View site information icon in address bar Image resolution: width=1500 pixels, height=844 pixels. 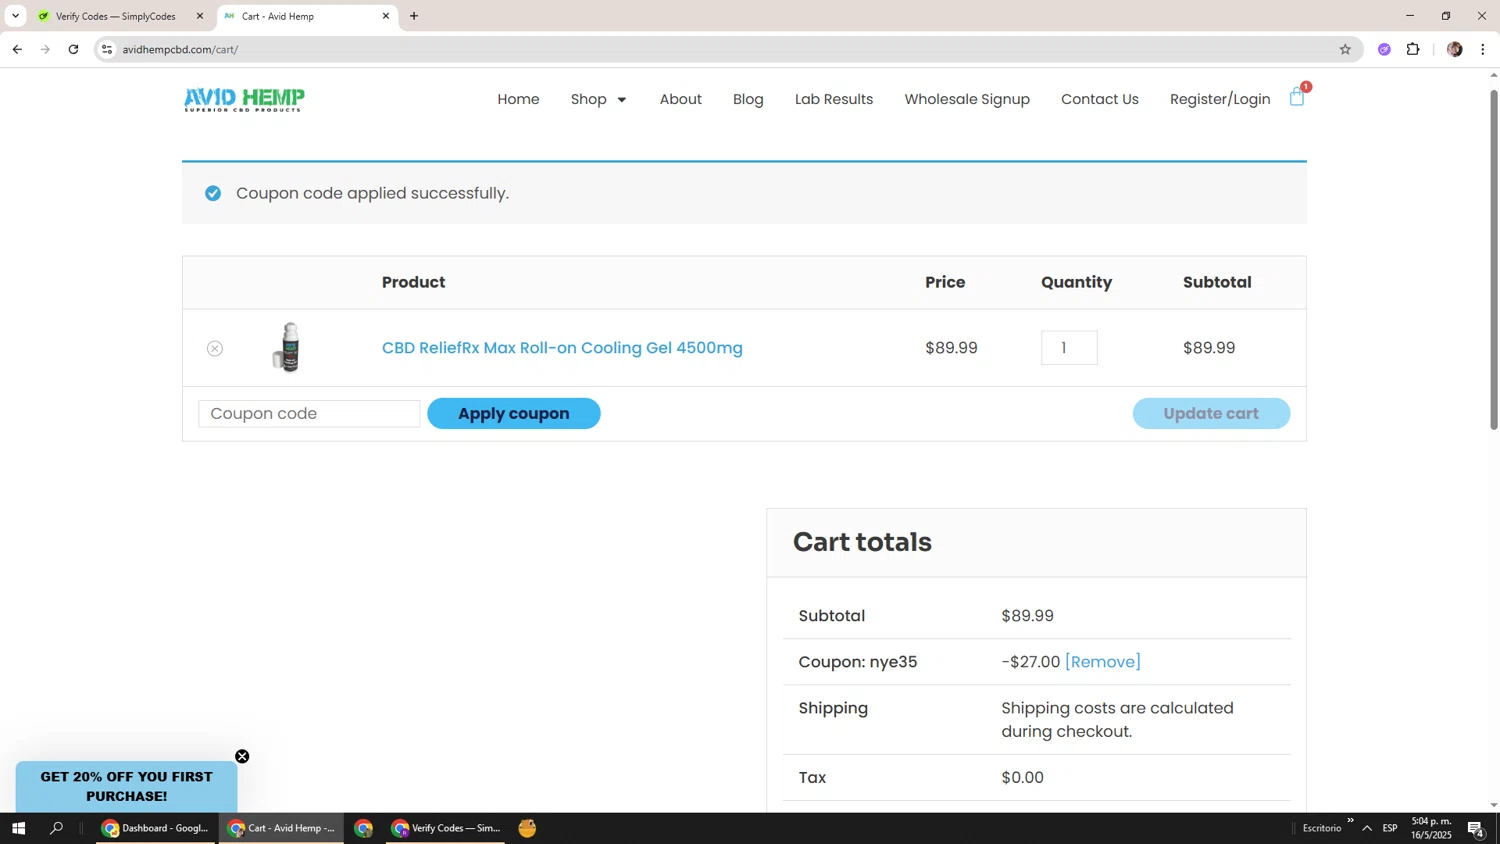click(x=107, y=49)
